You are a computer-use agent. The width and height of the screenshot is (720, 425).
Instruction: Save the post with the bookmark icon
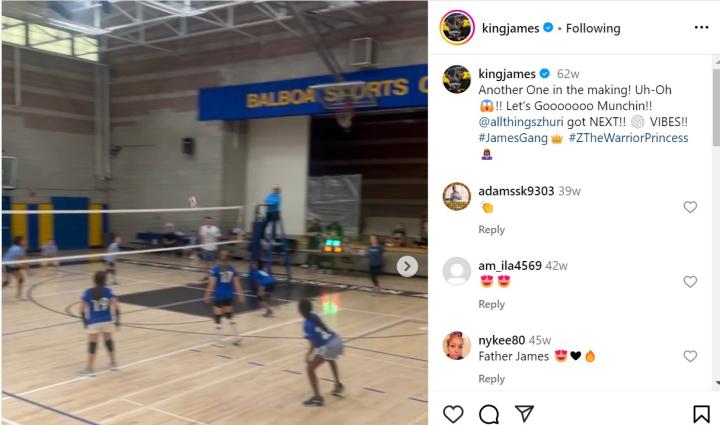(701, 414)
